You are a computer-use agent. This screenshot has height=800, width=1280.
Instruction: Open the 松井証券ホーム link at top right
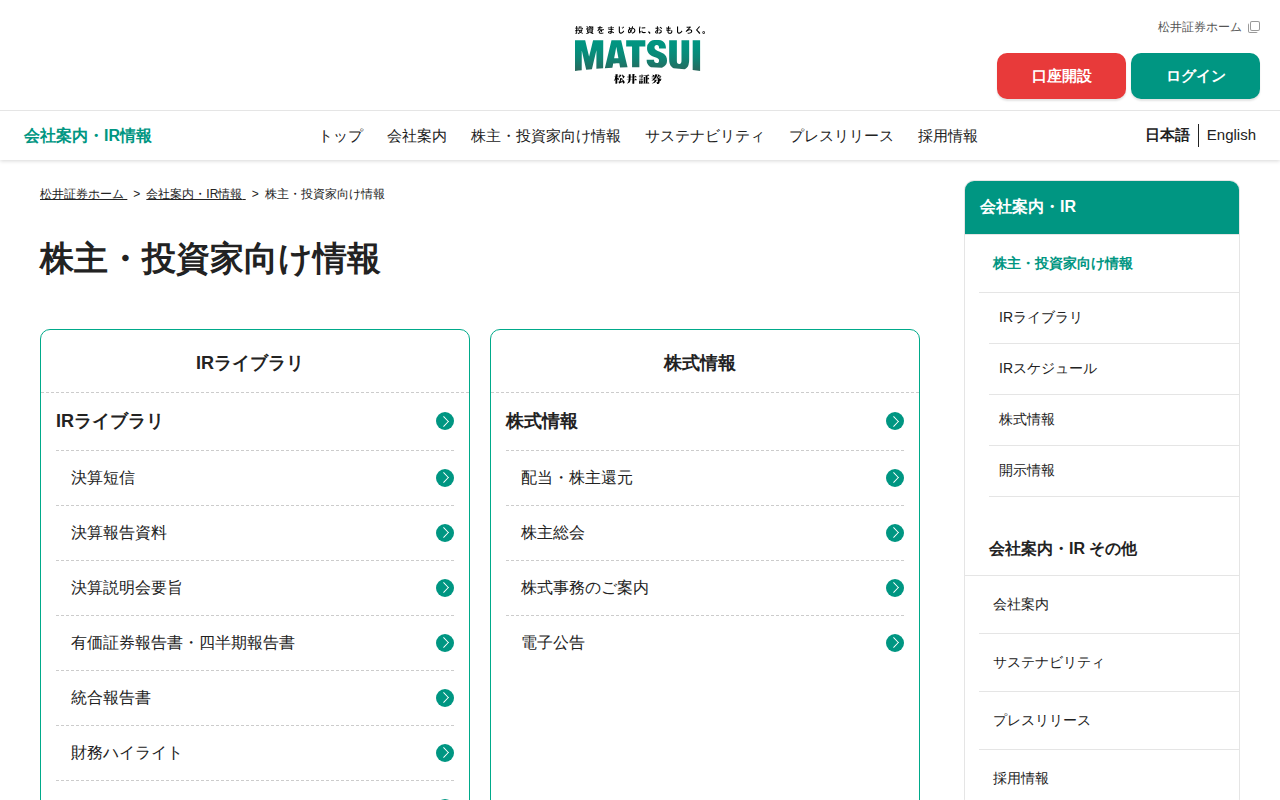coord(1199,27)
